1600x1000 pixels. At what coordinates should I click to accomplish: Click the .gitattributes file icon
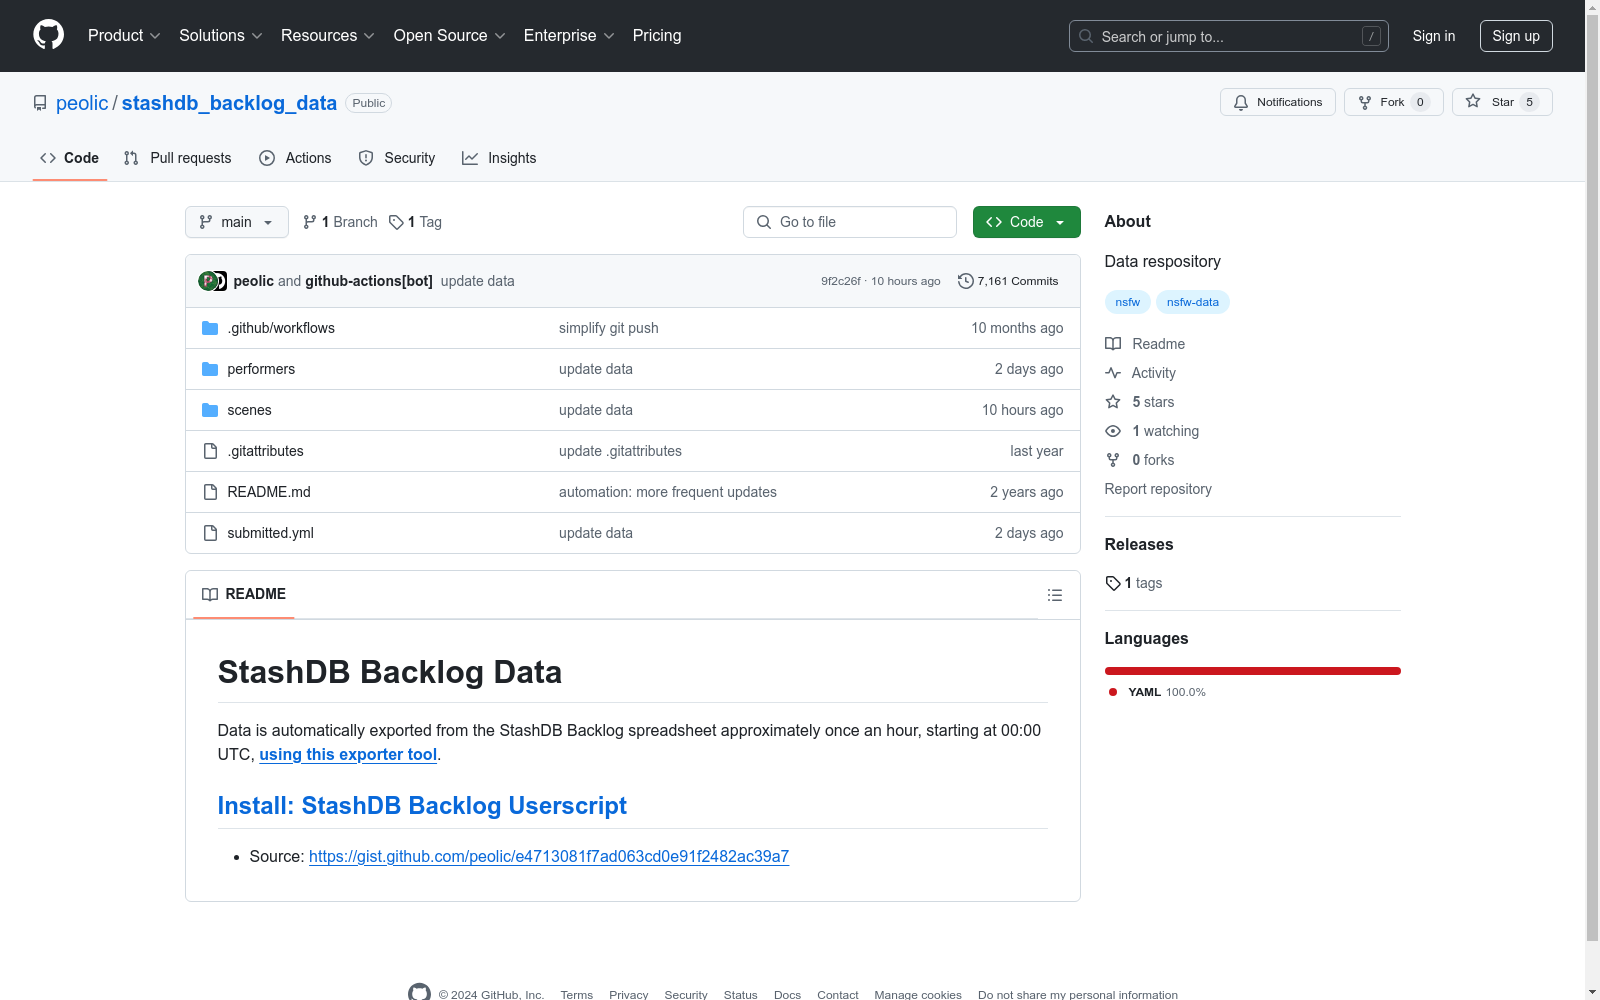(x=210, y=451)
